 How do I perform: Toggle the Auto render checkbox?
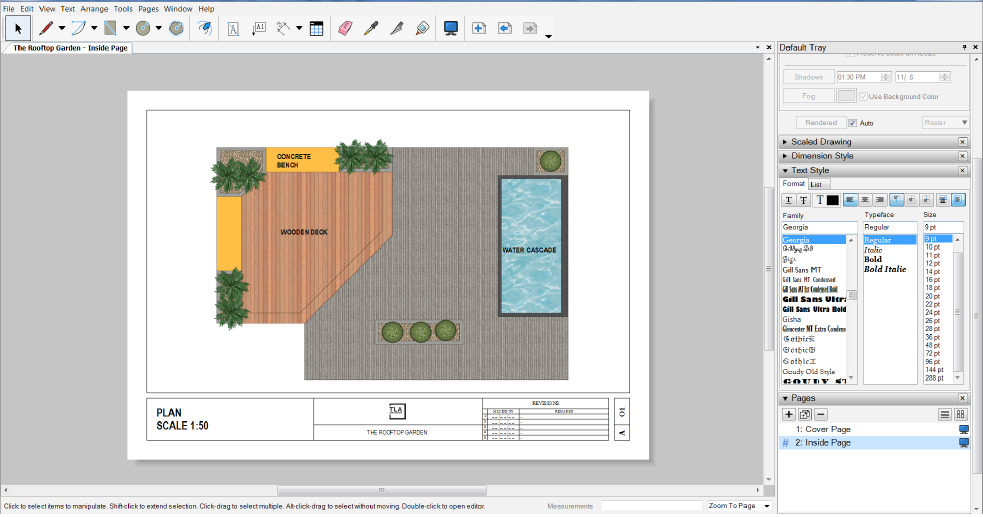point(853,123)
